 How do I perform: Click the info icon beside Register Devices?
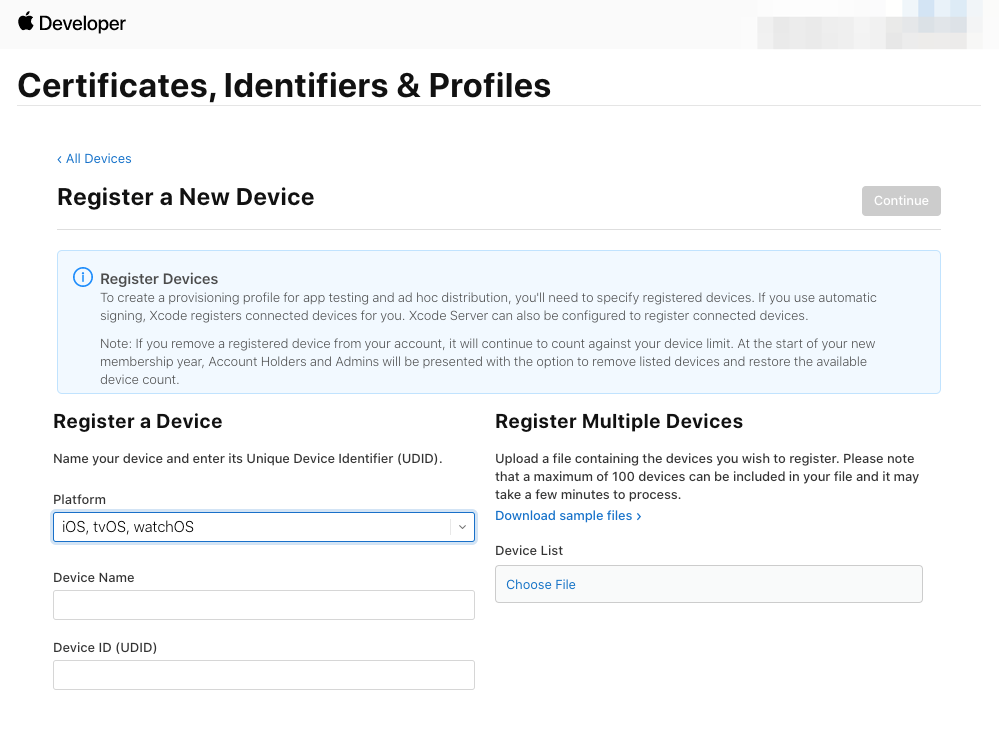pyautogui.click(x=83, y=278)
